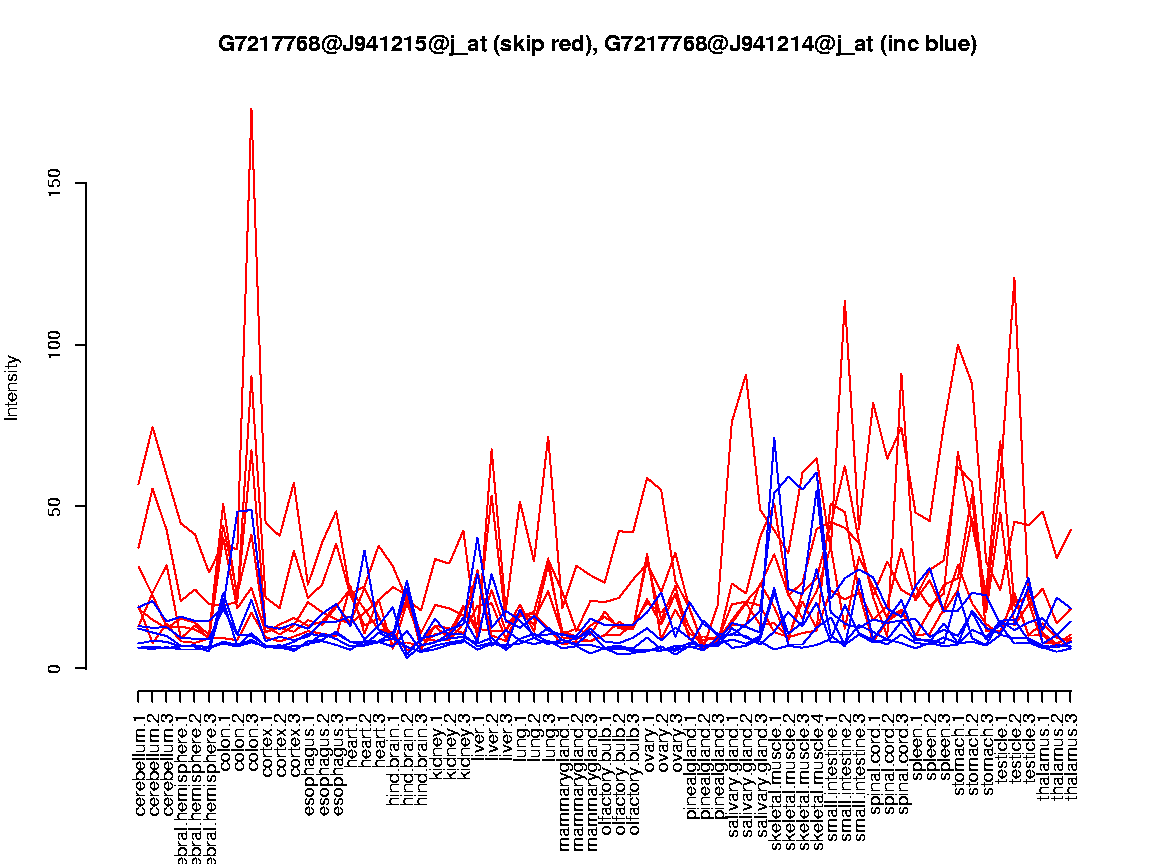Click the red peak above small.intestine.2
Screen dimensions: 1152x864
(x=845, y=300)
